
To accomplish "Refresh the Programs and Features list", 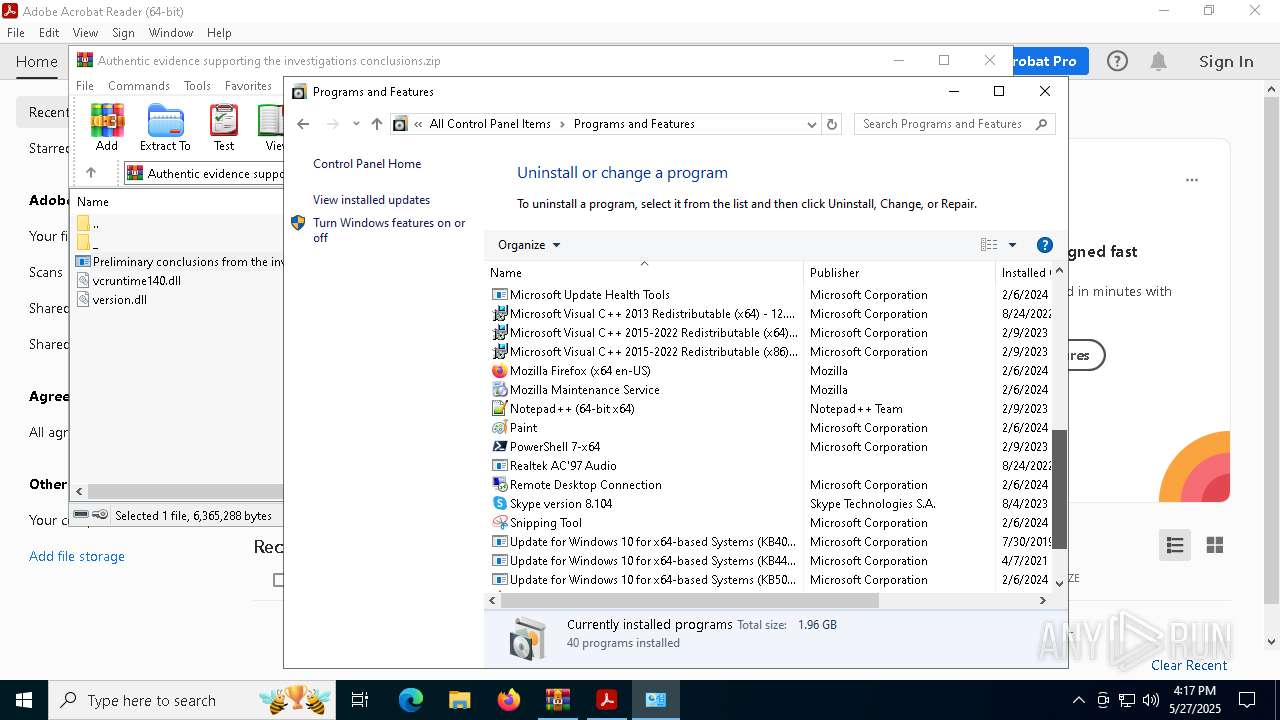I will (832, 124).
